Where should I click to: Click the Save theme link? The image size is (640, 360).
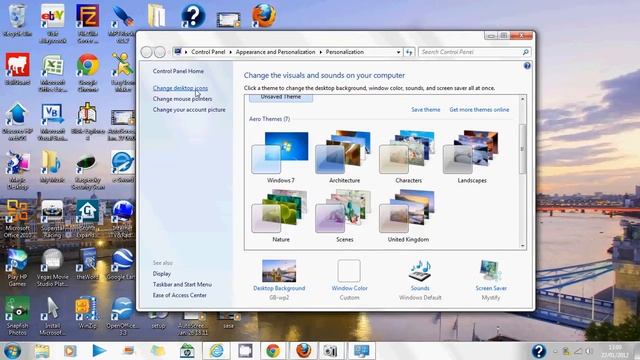click(x=425, y=109)
